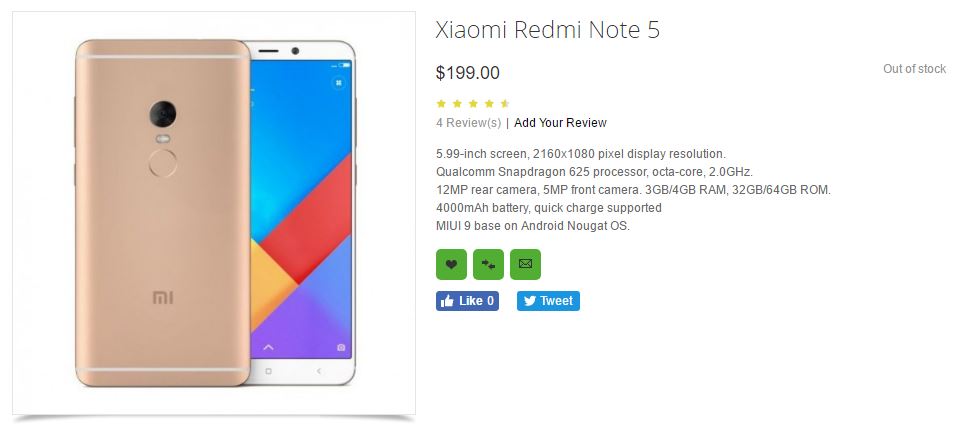Click the Add Your Review link
This screenshot has height=431, width=967.
560,123
